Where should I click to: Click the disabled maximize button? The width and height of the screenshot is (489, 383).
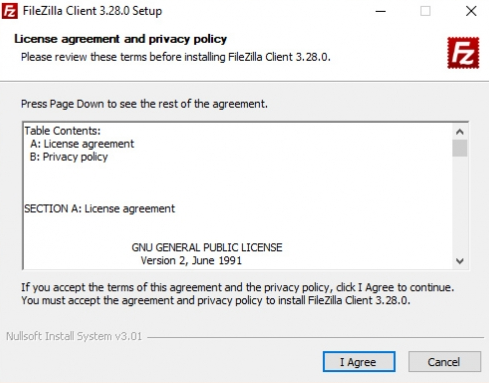(x=425, y=11)
